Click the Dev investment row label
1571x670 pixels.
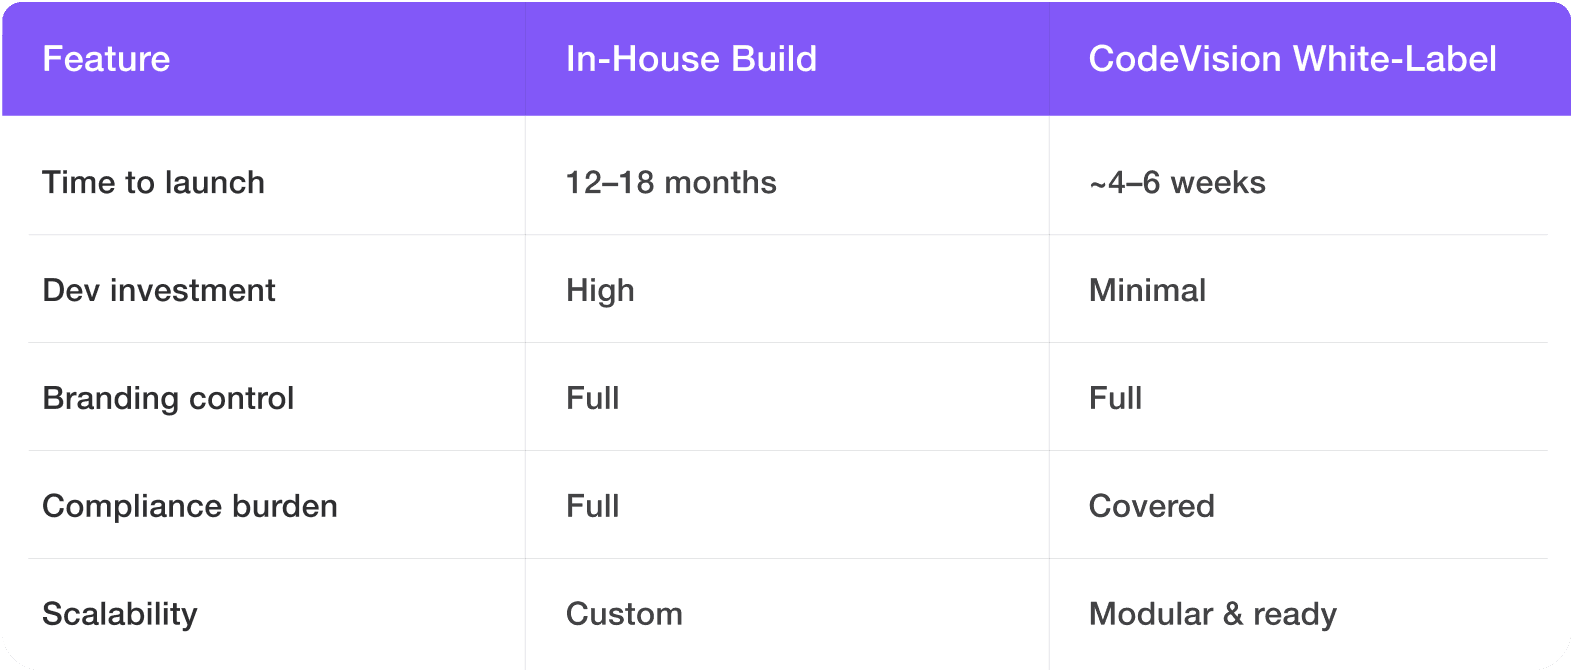pos(159,291)
